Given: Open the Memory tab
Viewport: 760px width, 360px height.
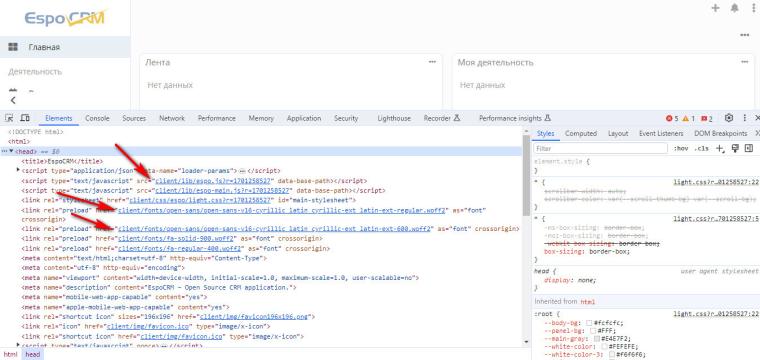Looking at the screenshot, I should pos(261,118).
